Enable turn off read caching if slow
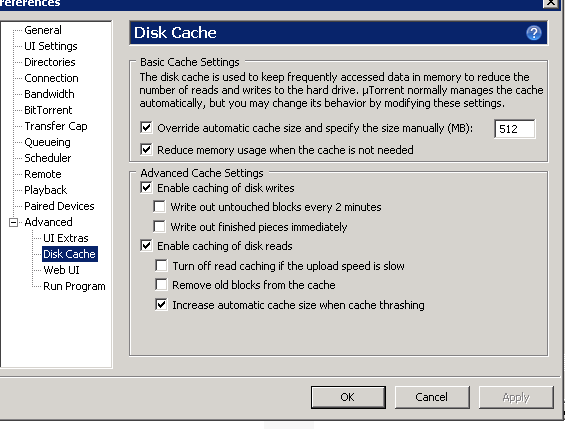The height and width of the screenshot is (429, 565). coord(161,265)
